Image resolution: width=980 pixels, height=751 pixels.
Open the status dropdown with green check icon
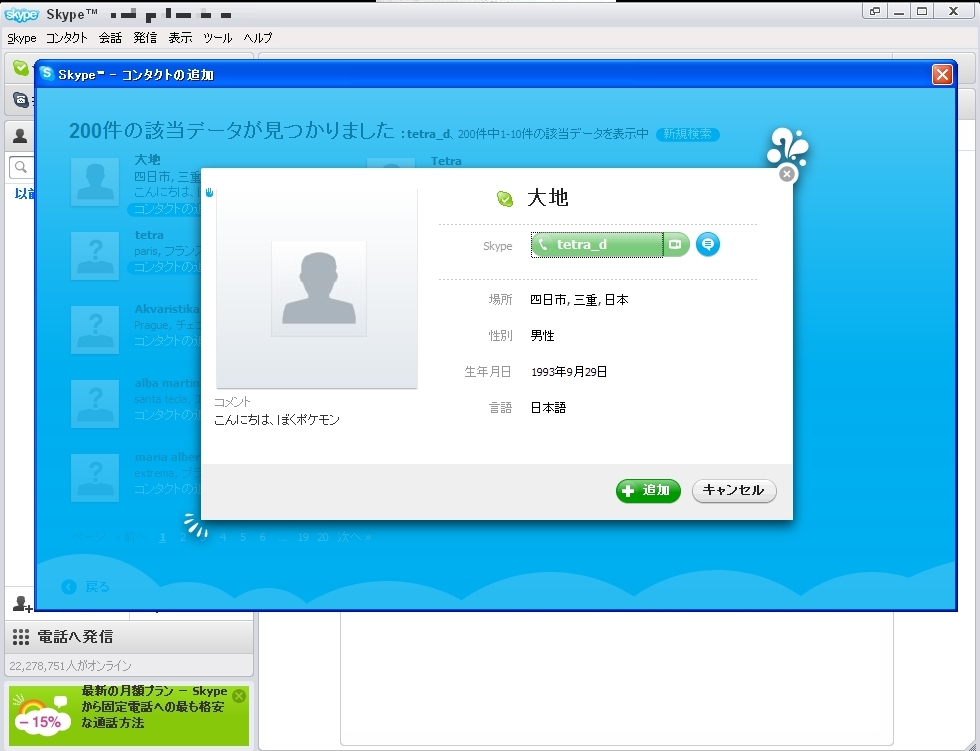[20, 67]
